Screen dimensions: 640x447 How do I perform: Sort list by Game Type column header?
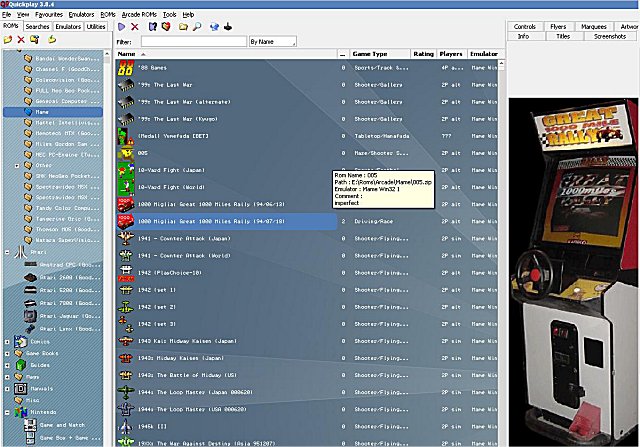coord(371,54)
